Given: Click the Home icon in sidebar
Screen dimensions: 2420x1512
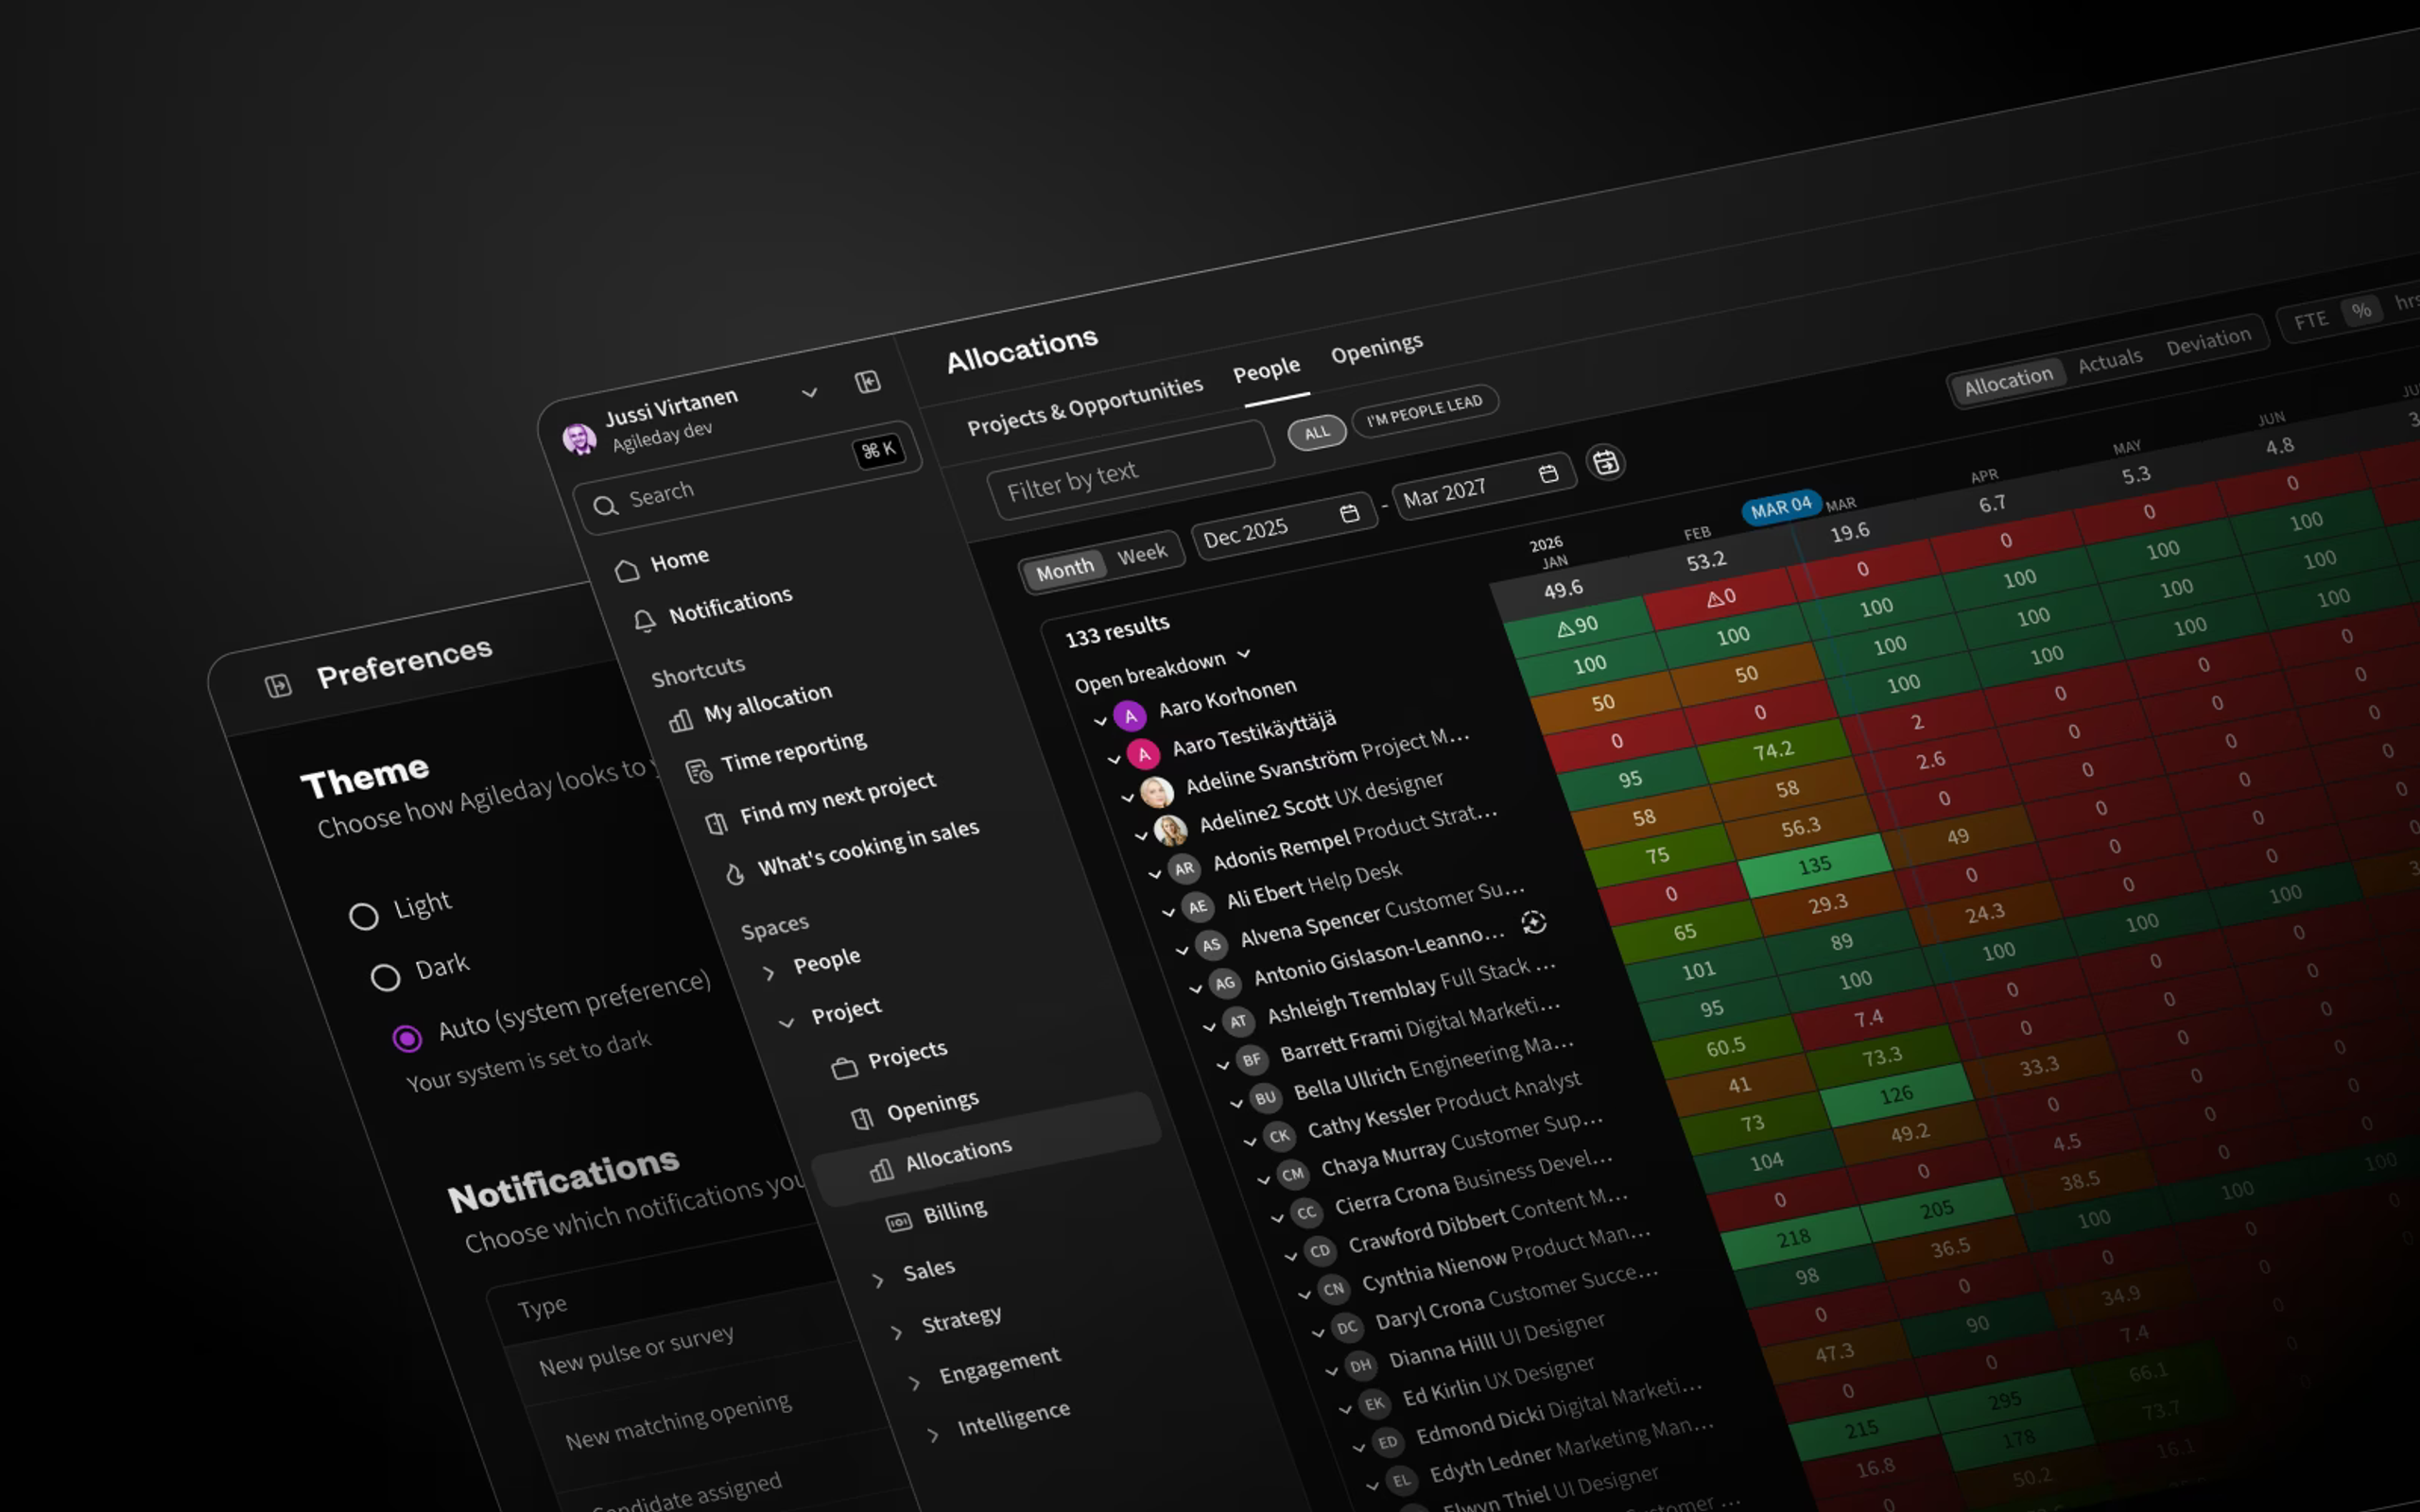Looking at the screenshot, I should tap(627, 570).
